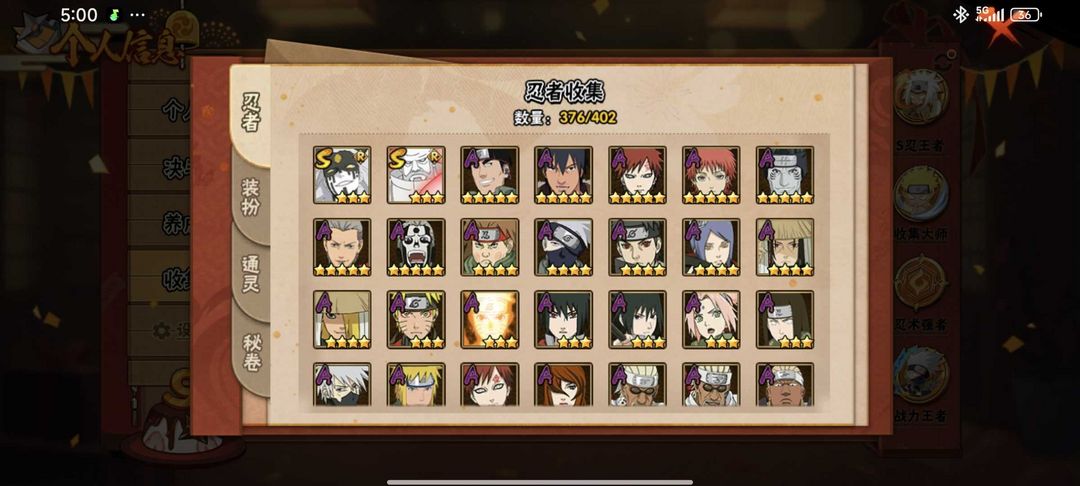This screenshot has width=1080, height=486.
Task: Select the second S-rank ninja with red glow
Action: click(x=416, y=175)
